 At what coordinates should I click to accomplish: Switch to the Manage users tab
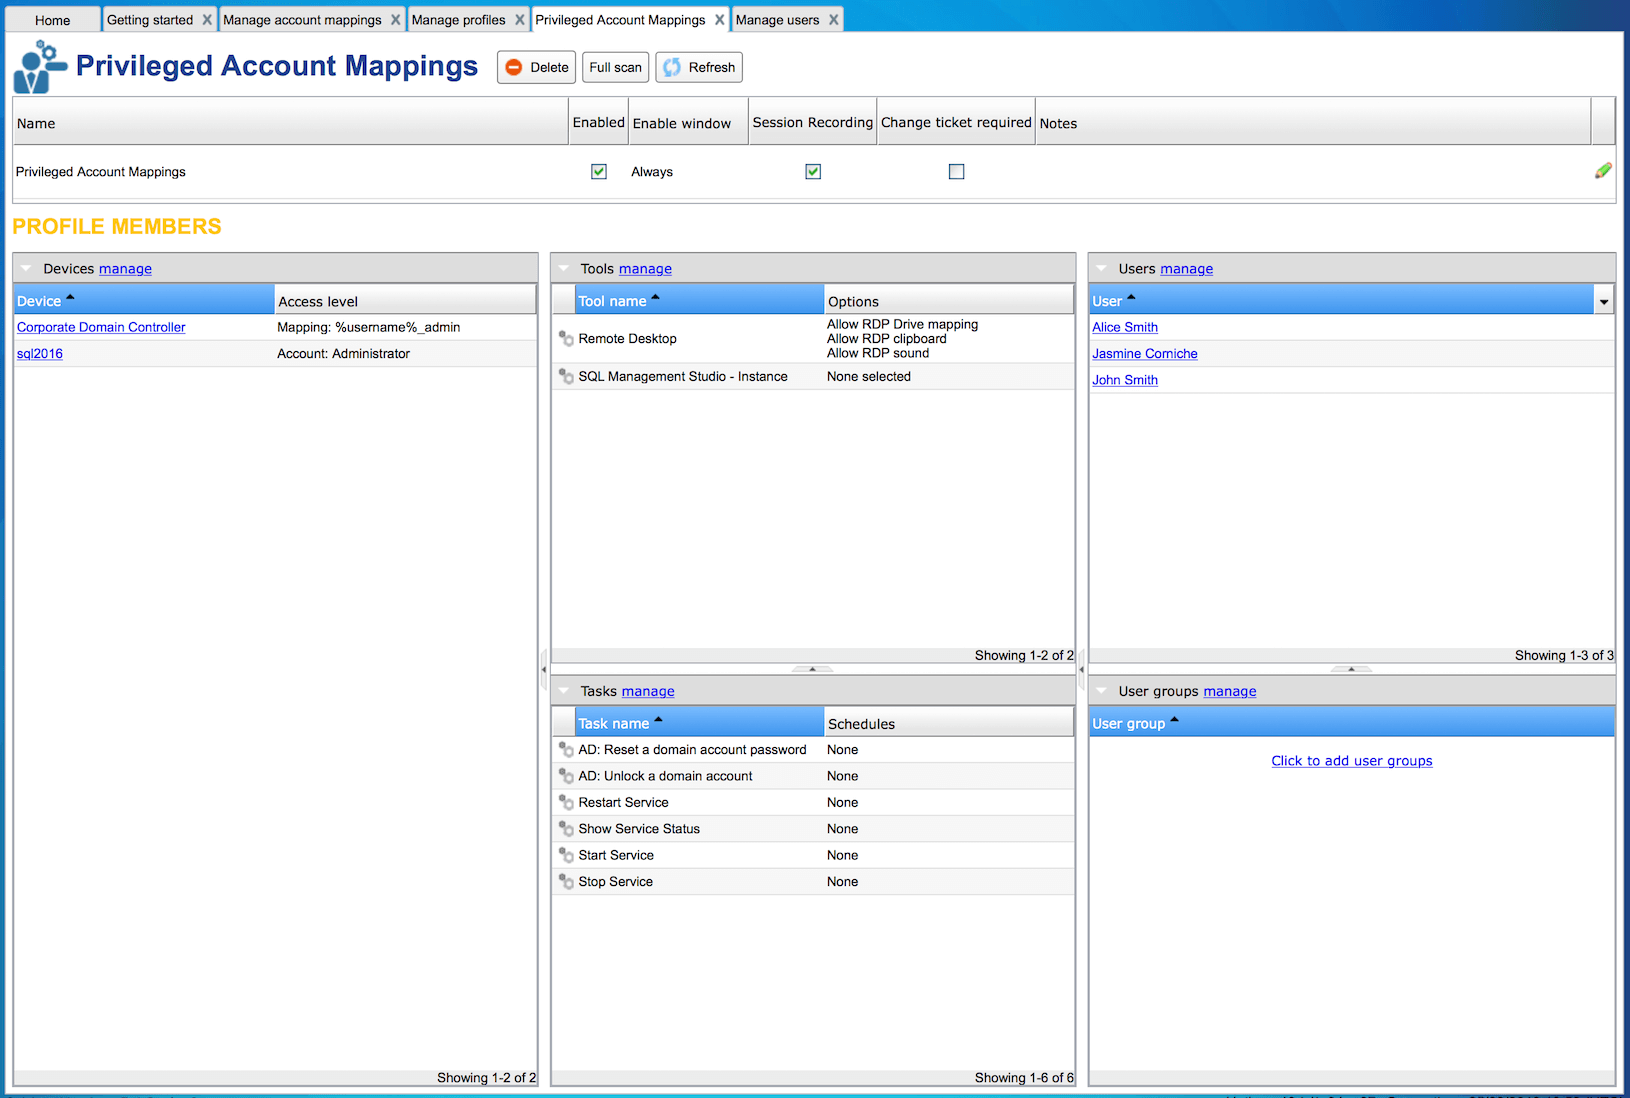click(777, 20)
